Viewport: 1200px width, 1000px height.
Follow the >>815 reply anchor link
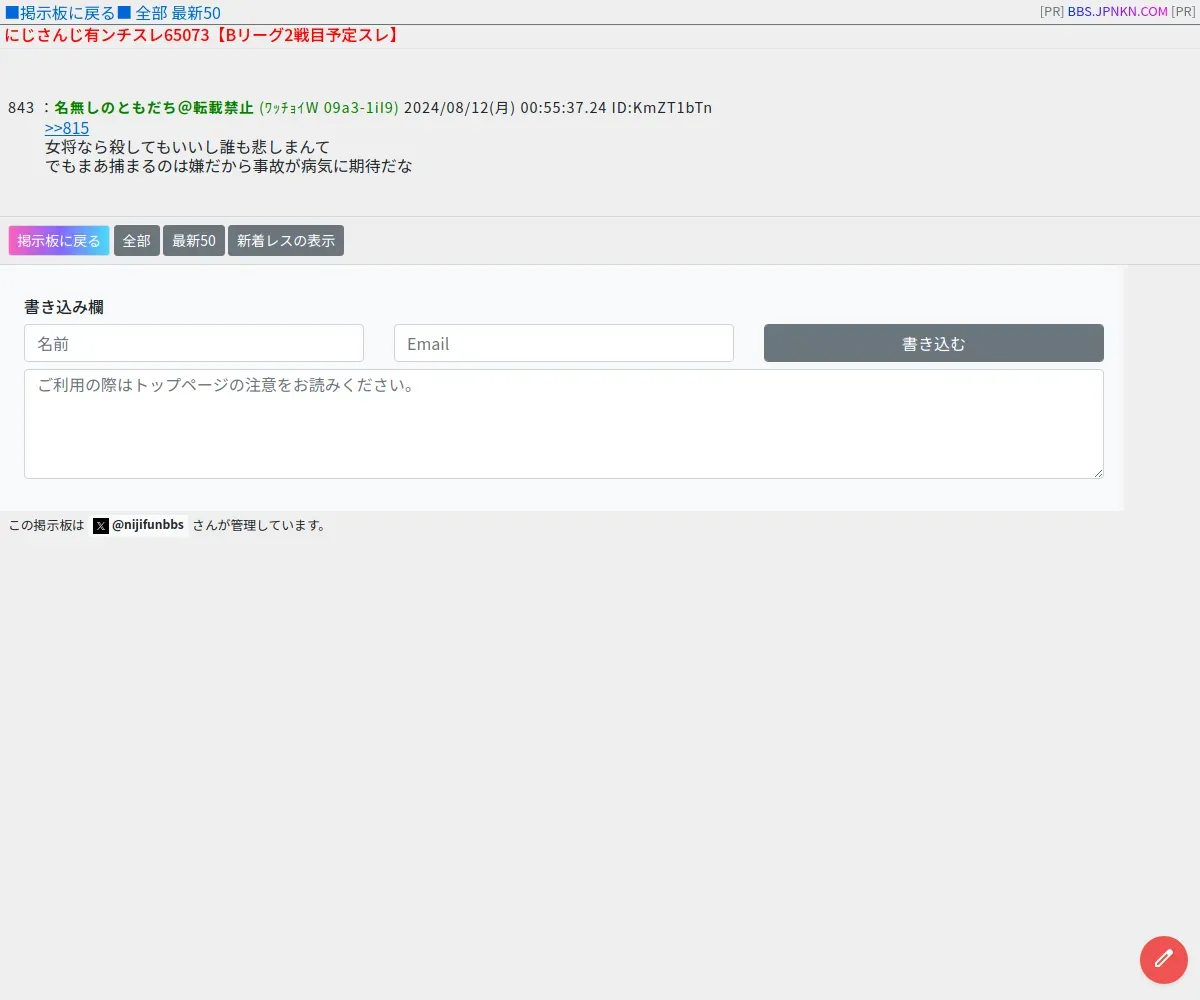pos(67,128)
